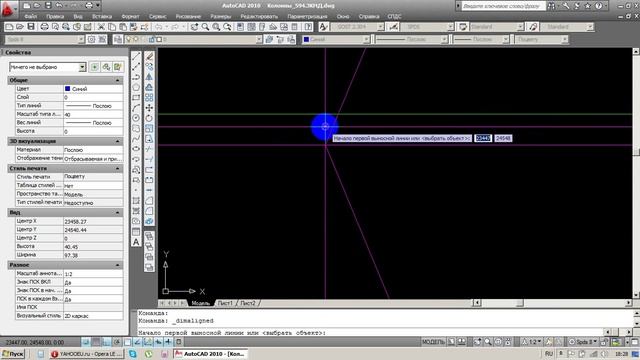
Task: Click the blue Синий color swatch in Цвет row
Action: tap(67, 89)
